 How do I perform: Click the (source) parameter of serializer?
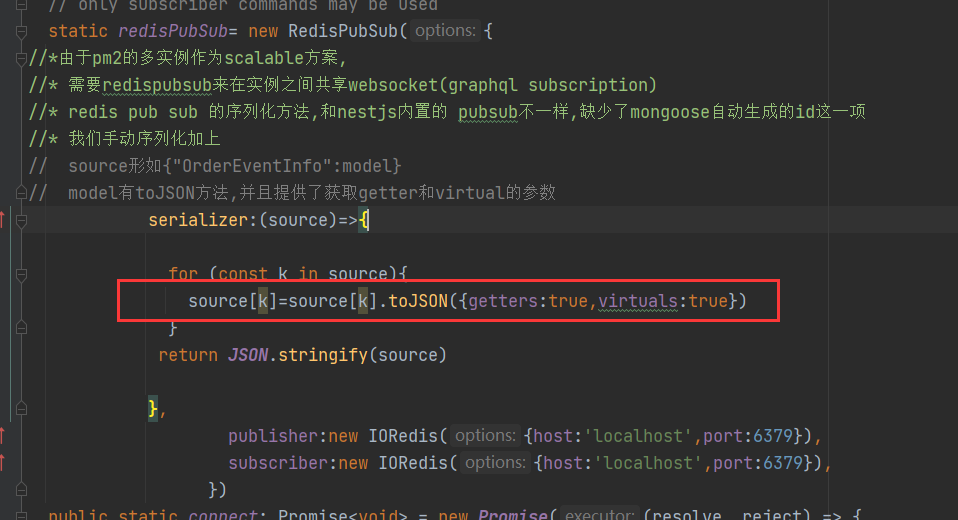[x=298, y=220]
